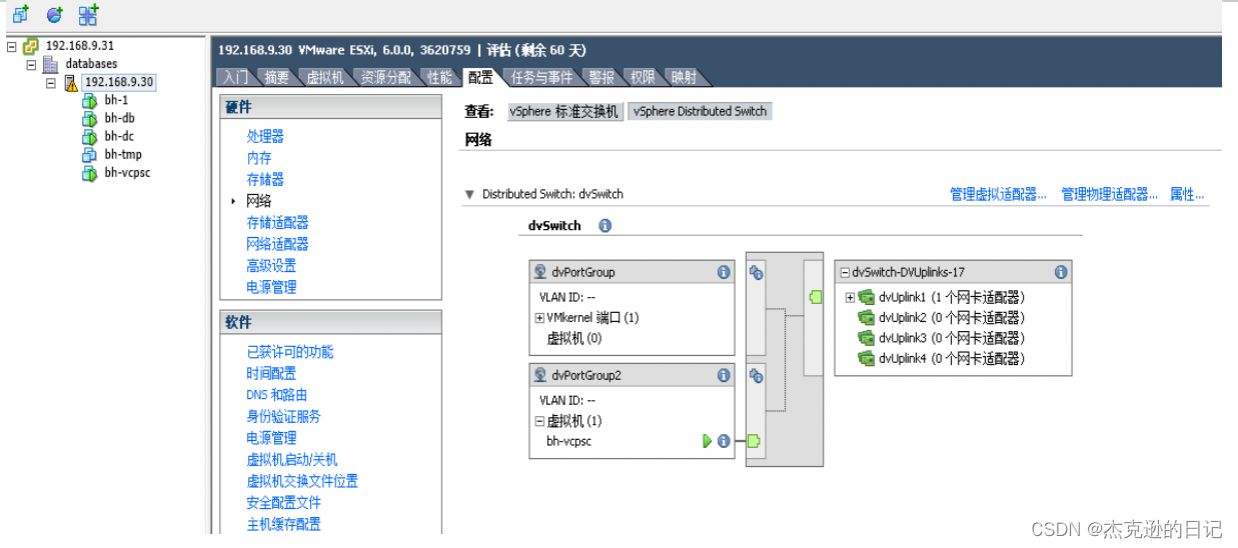Switch to the 性能 tab

(440, 77)
